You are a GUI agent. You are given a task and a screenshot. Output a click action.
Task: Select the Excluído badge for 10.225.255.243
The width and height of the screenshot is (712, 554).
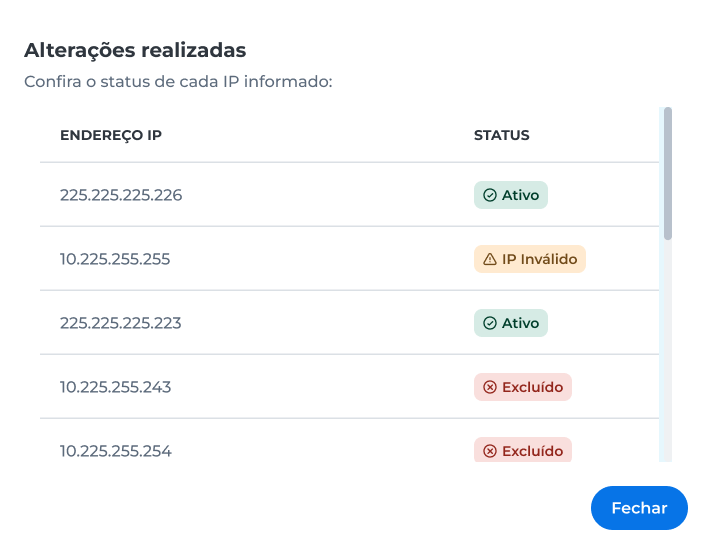click(x=523, y=387)
